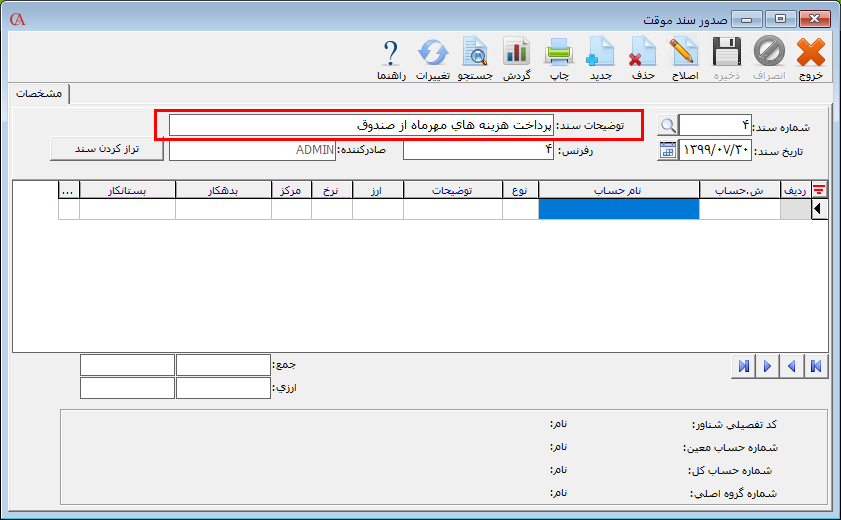Click the مرکز column header

click(x=291, y=190)
